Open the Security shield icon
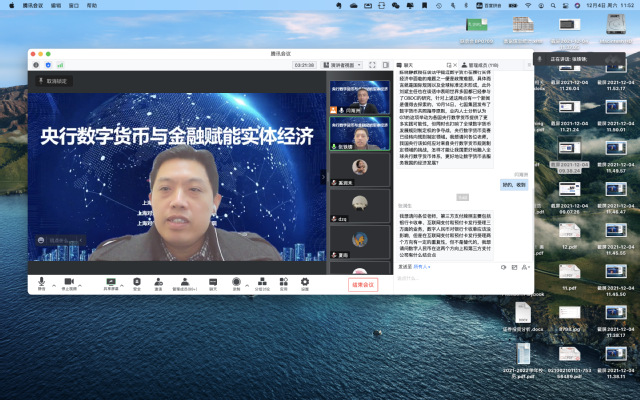Screen dimensions: 640x400 click(137, 283)
